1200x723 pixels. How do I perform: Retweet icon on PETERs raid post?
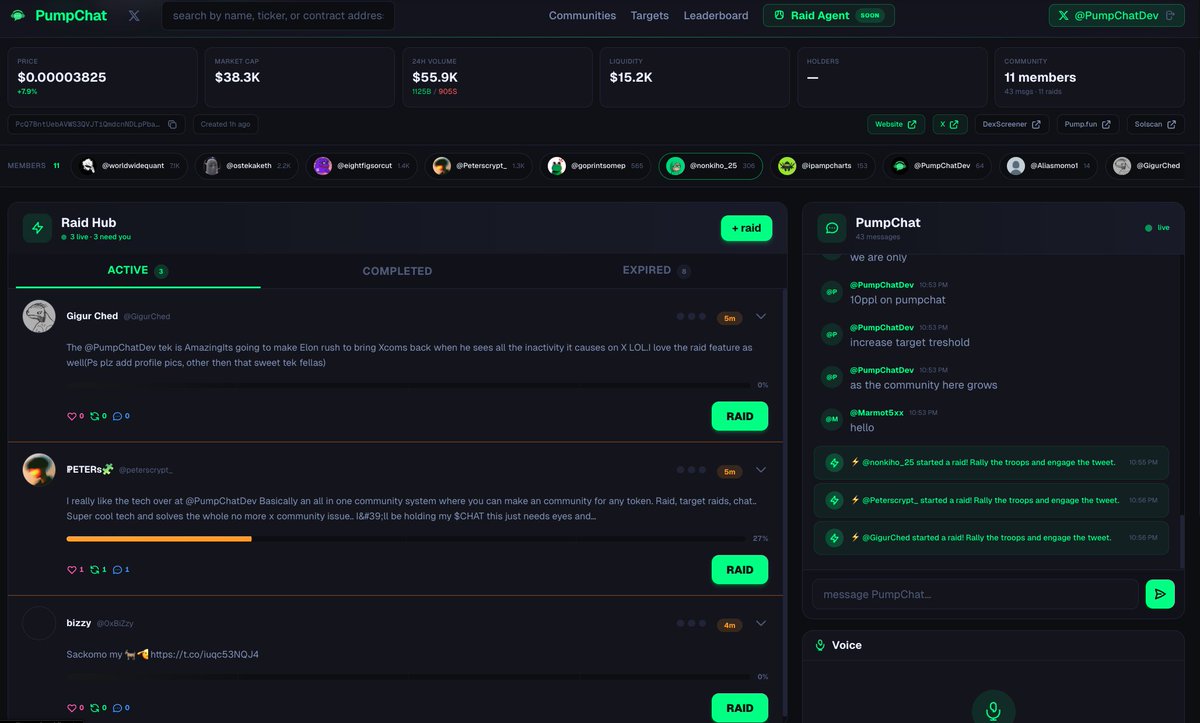95,570
